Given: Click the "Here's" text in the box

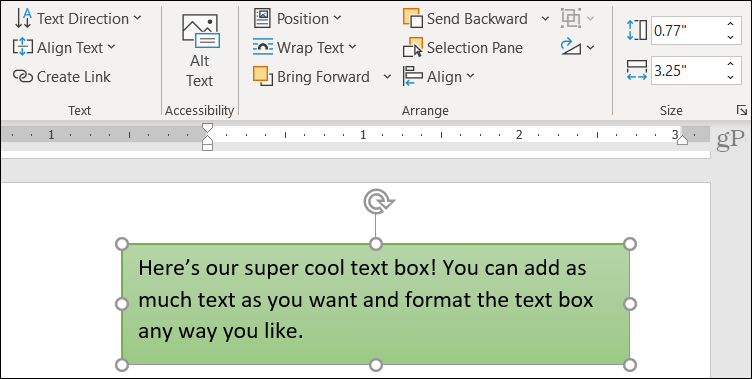Looking at the screenshot, I should (x=169, y=268).
